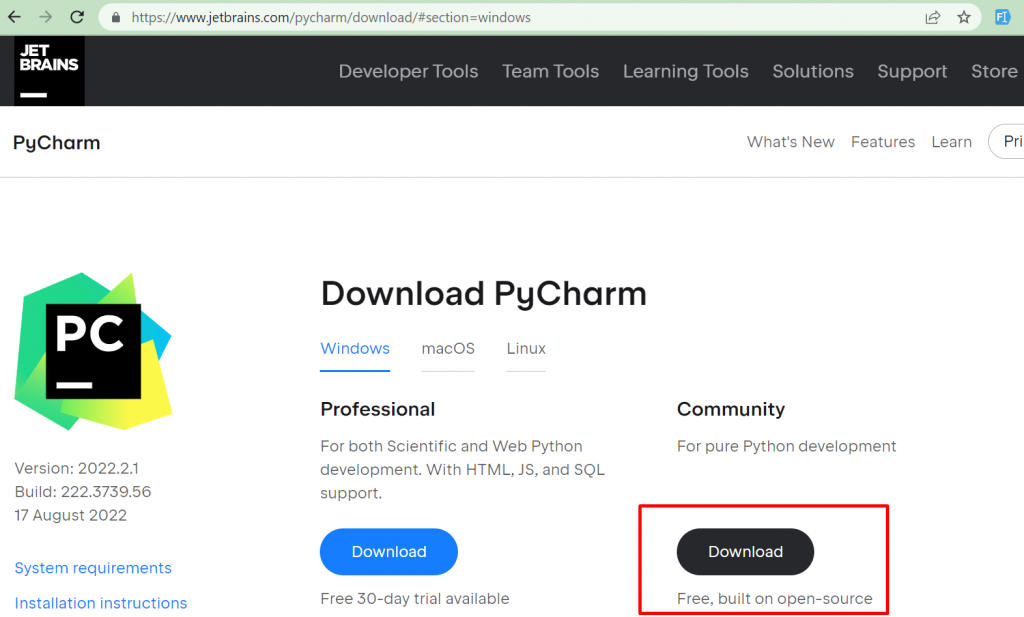Image resolution: width=1024 pixels, height=617 pixels.
Task: Open the blue browser extension icon
Action: pos(1002,17)
